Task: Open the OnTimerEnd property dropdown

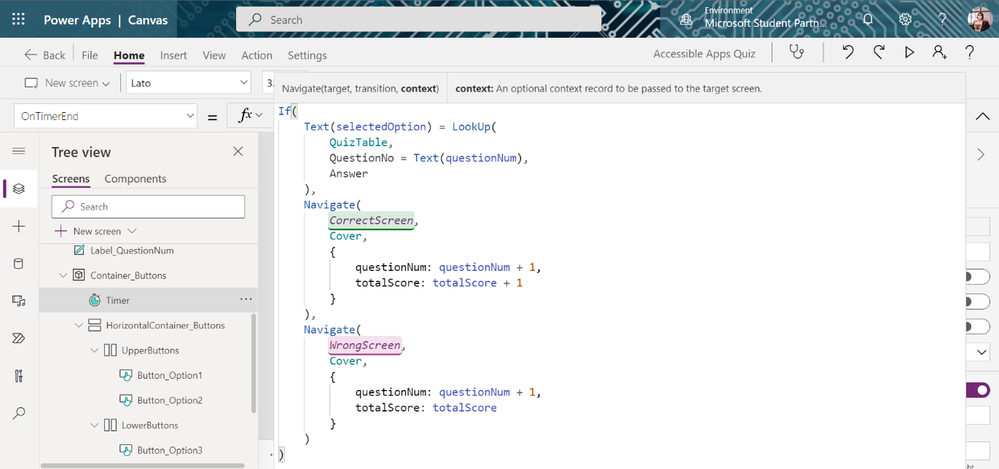Action: click(x=105, y=116)
